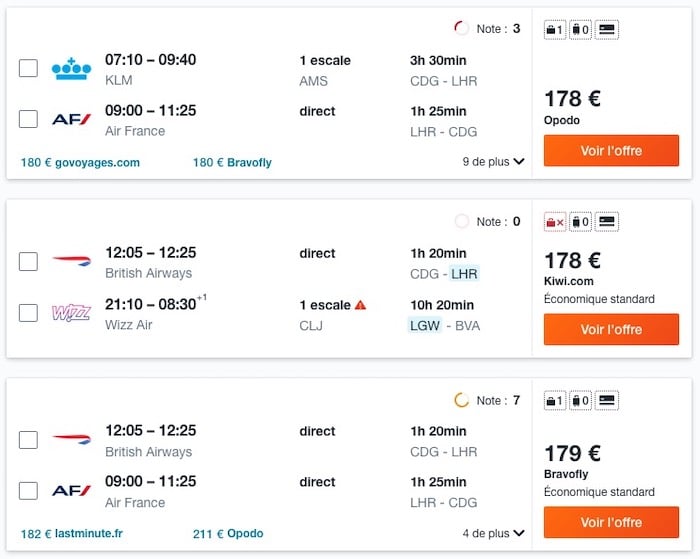Click the payment card icon on Opodo offer
Image resolution: width=700 pixels, height=559 pixels.
tap(606, 30)
